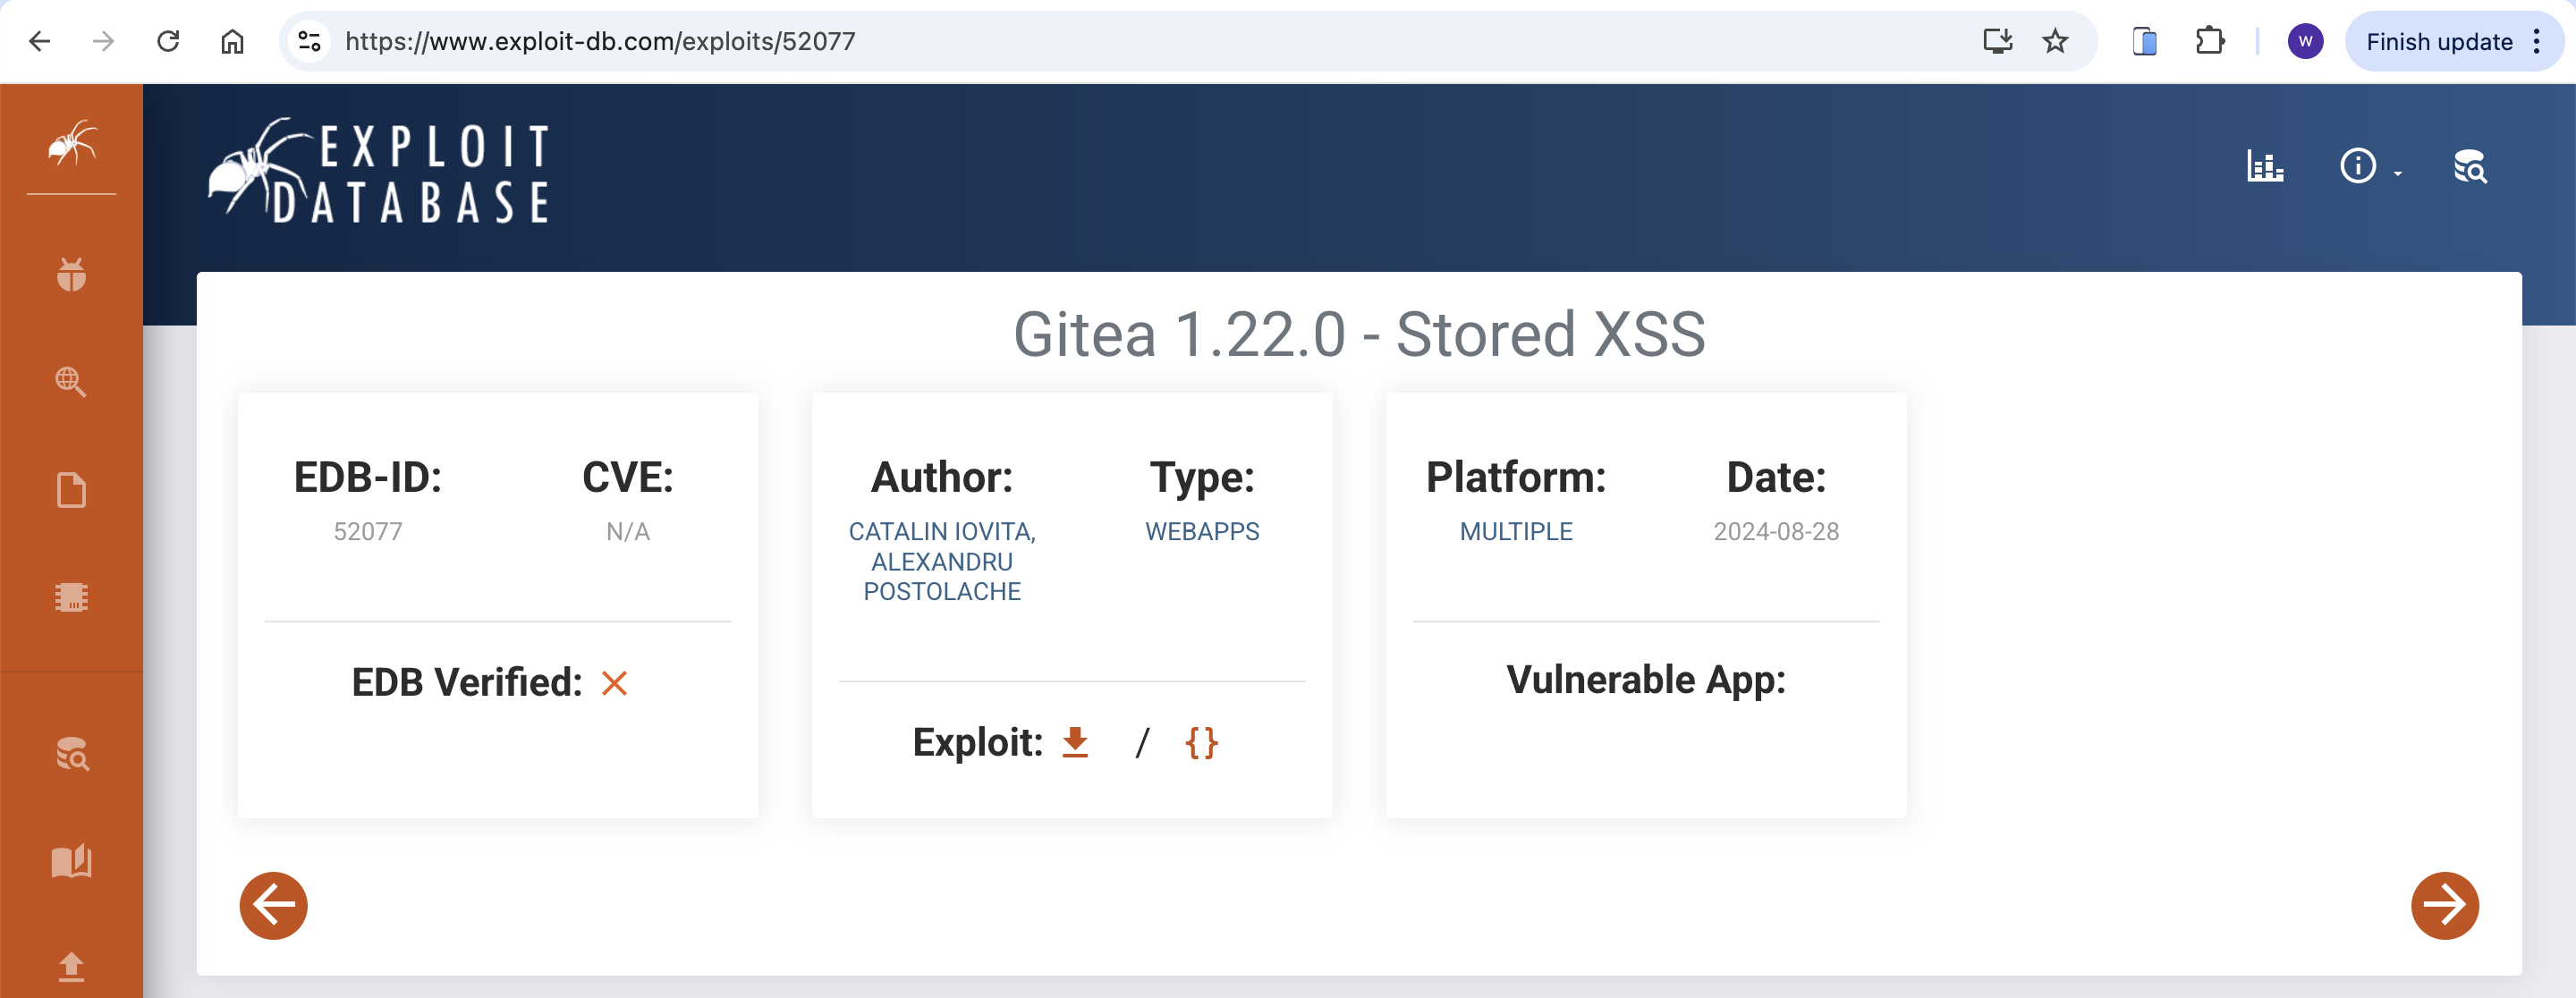Open Google Hacking Database globe-search icon
This screenshot has height=998, width=2576.
(71, 381)
